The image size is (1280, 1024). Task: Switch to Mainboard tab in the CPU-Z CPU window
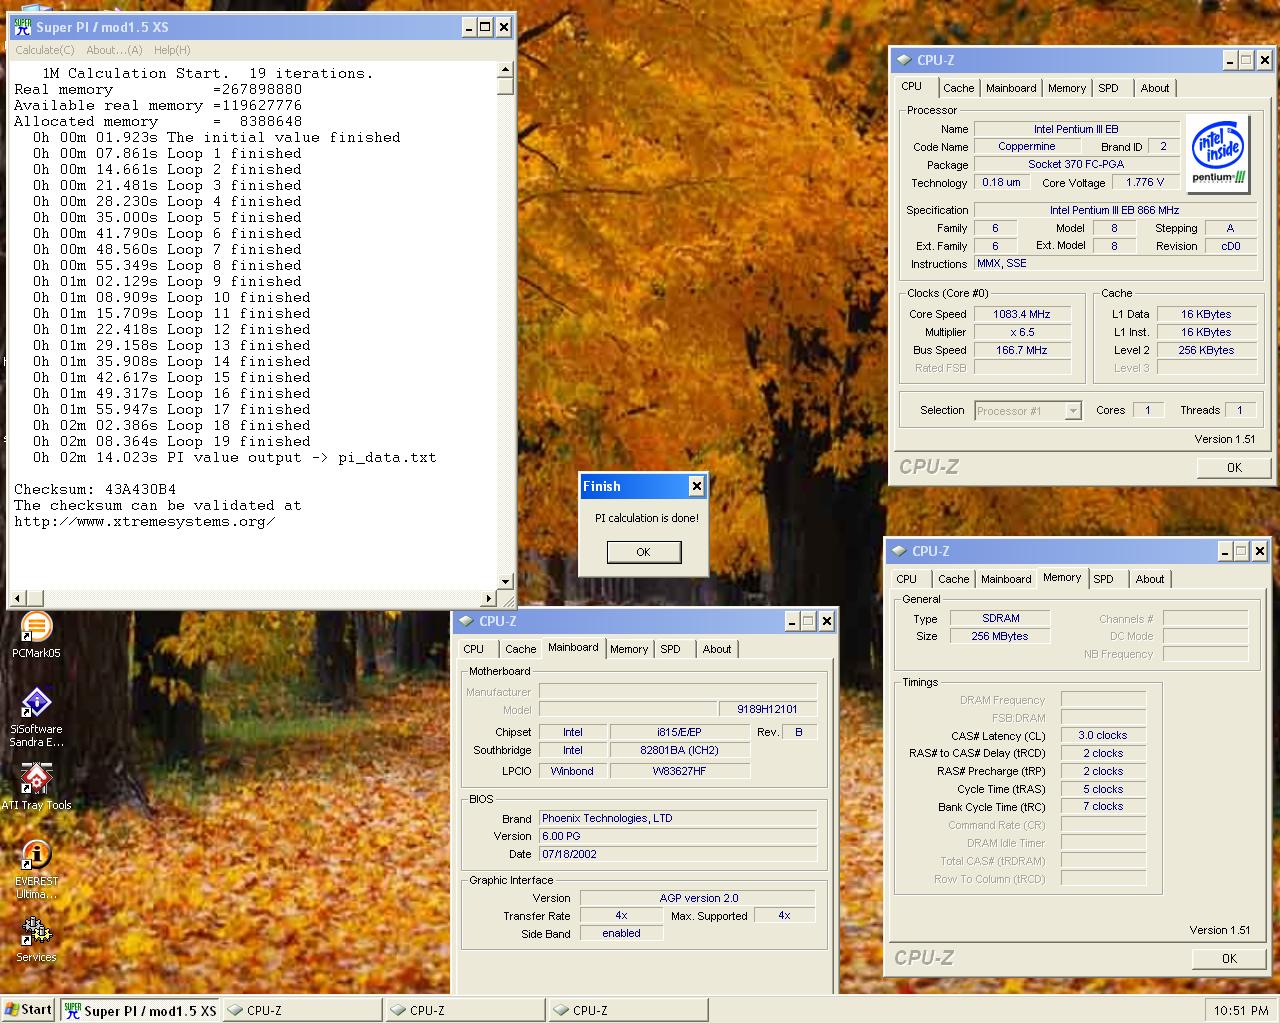pos(1011,88)
